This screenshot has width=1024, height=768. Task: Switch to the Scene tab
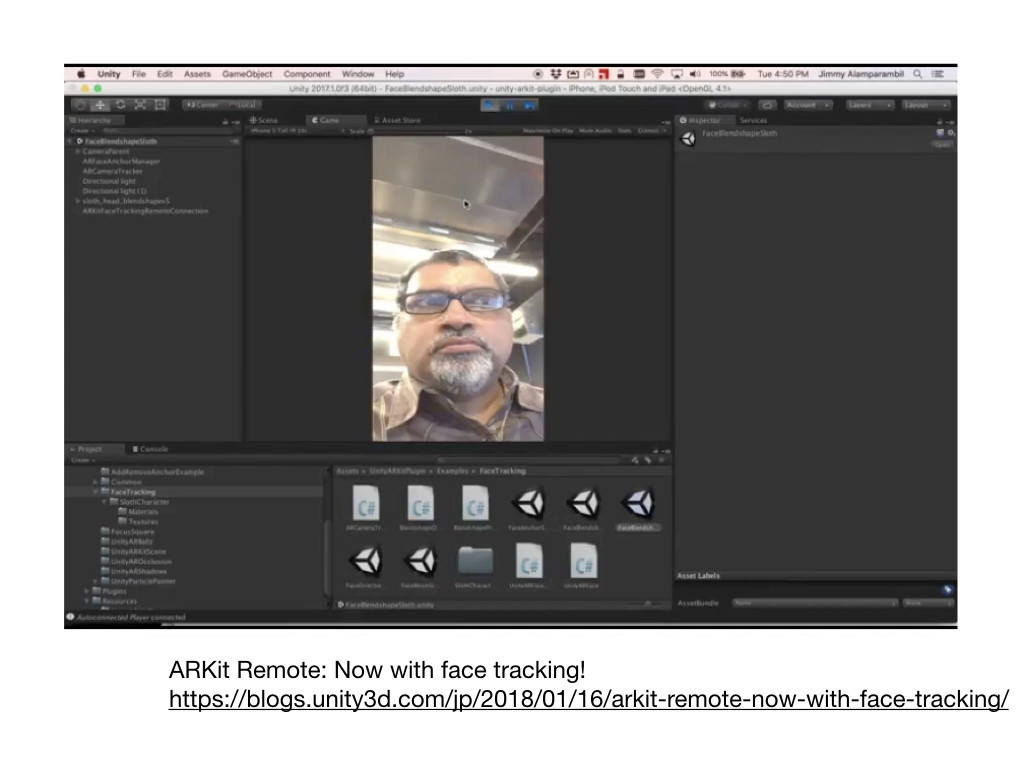pyautogui.click(x=264, y=120)
